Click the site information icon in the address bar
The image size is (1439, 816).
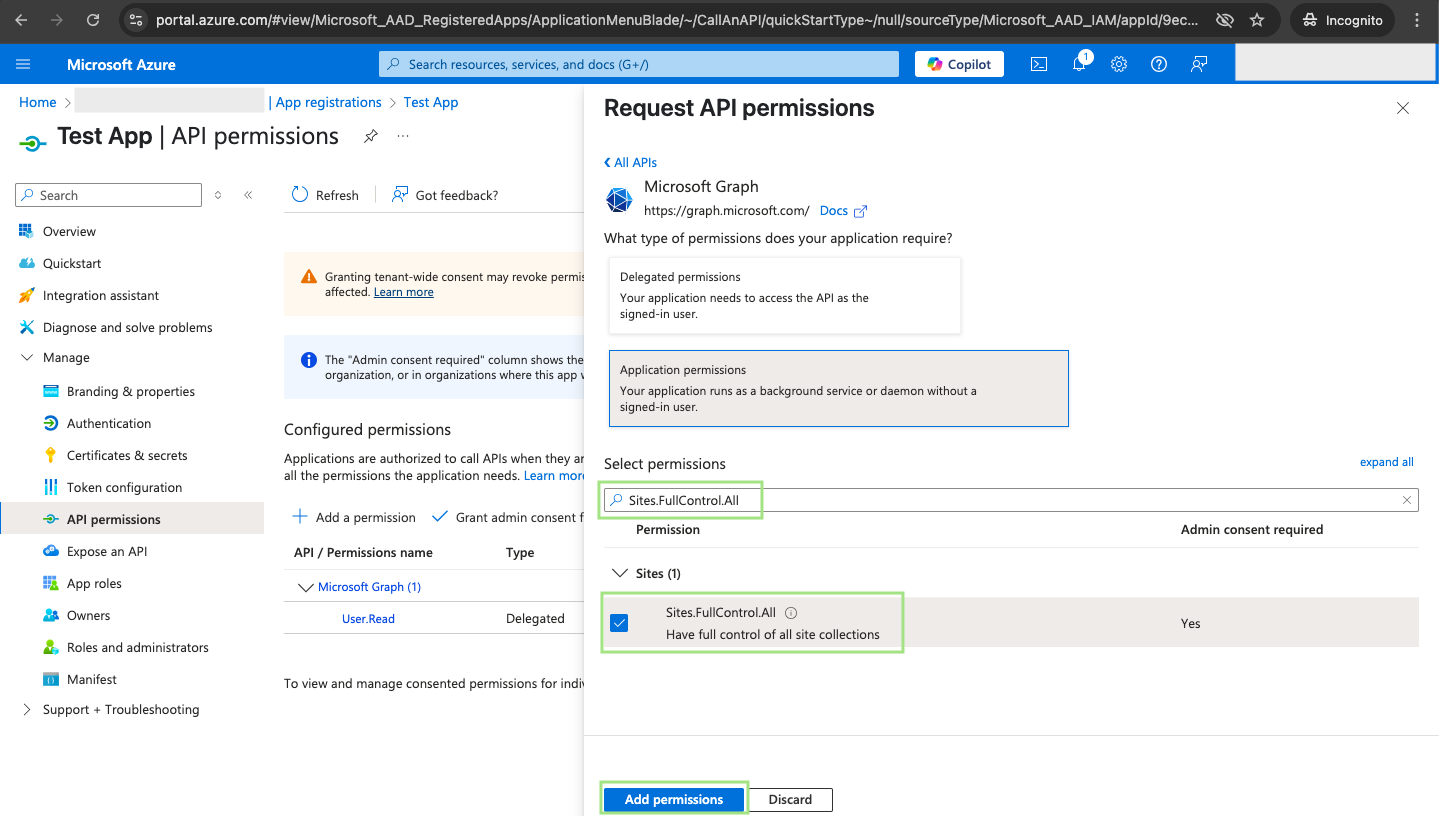pos(136,20)
